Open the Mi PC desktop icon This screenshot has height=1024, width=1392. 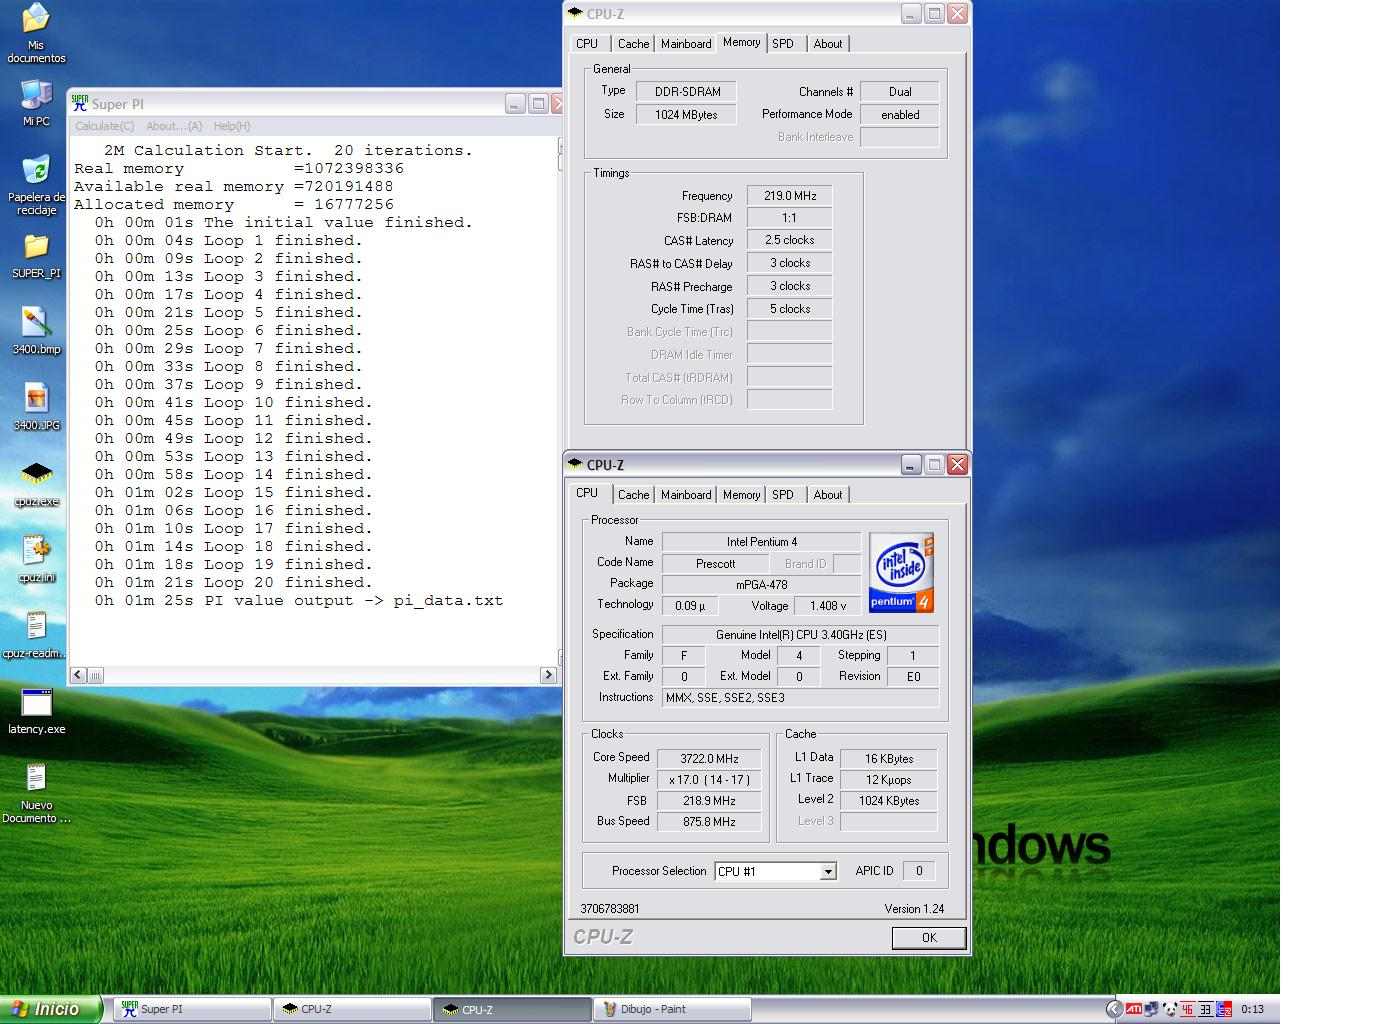(36, 96)
